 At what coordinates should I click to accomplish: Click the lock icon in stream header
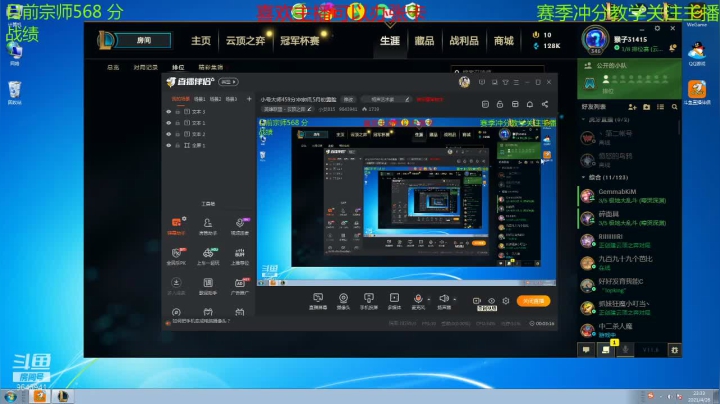click(x=500, y=104)
